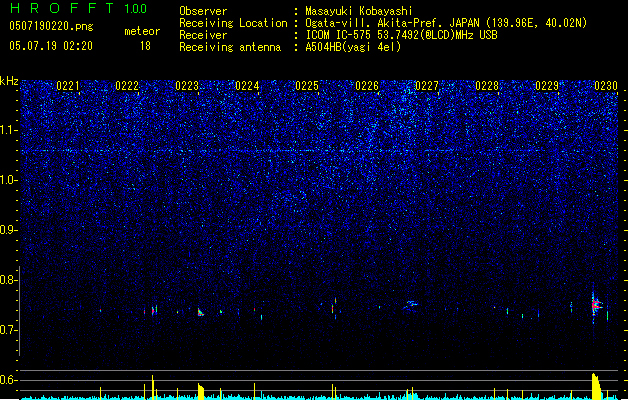The height and width of the screenshot is (400, 629).
Task: Click the 0224 time marker
Action: [x=247, y=86]
